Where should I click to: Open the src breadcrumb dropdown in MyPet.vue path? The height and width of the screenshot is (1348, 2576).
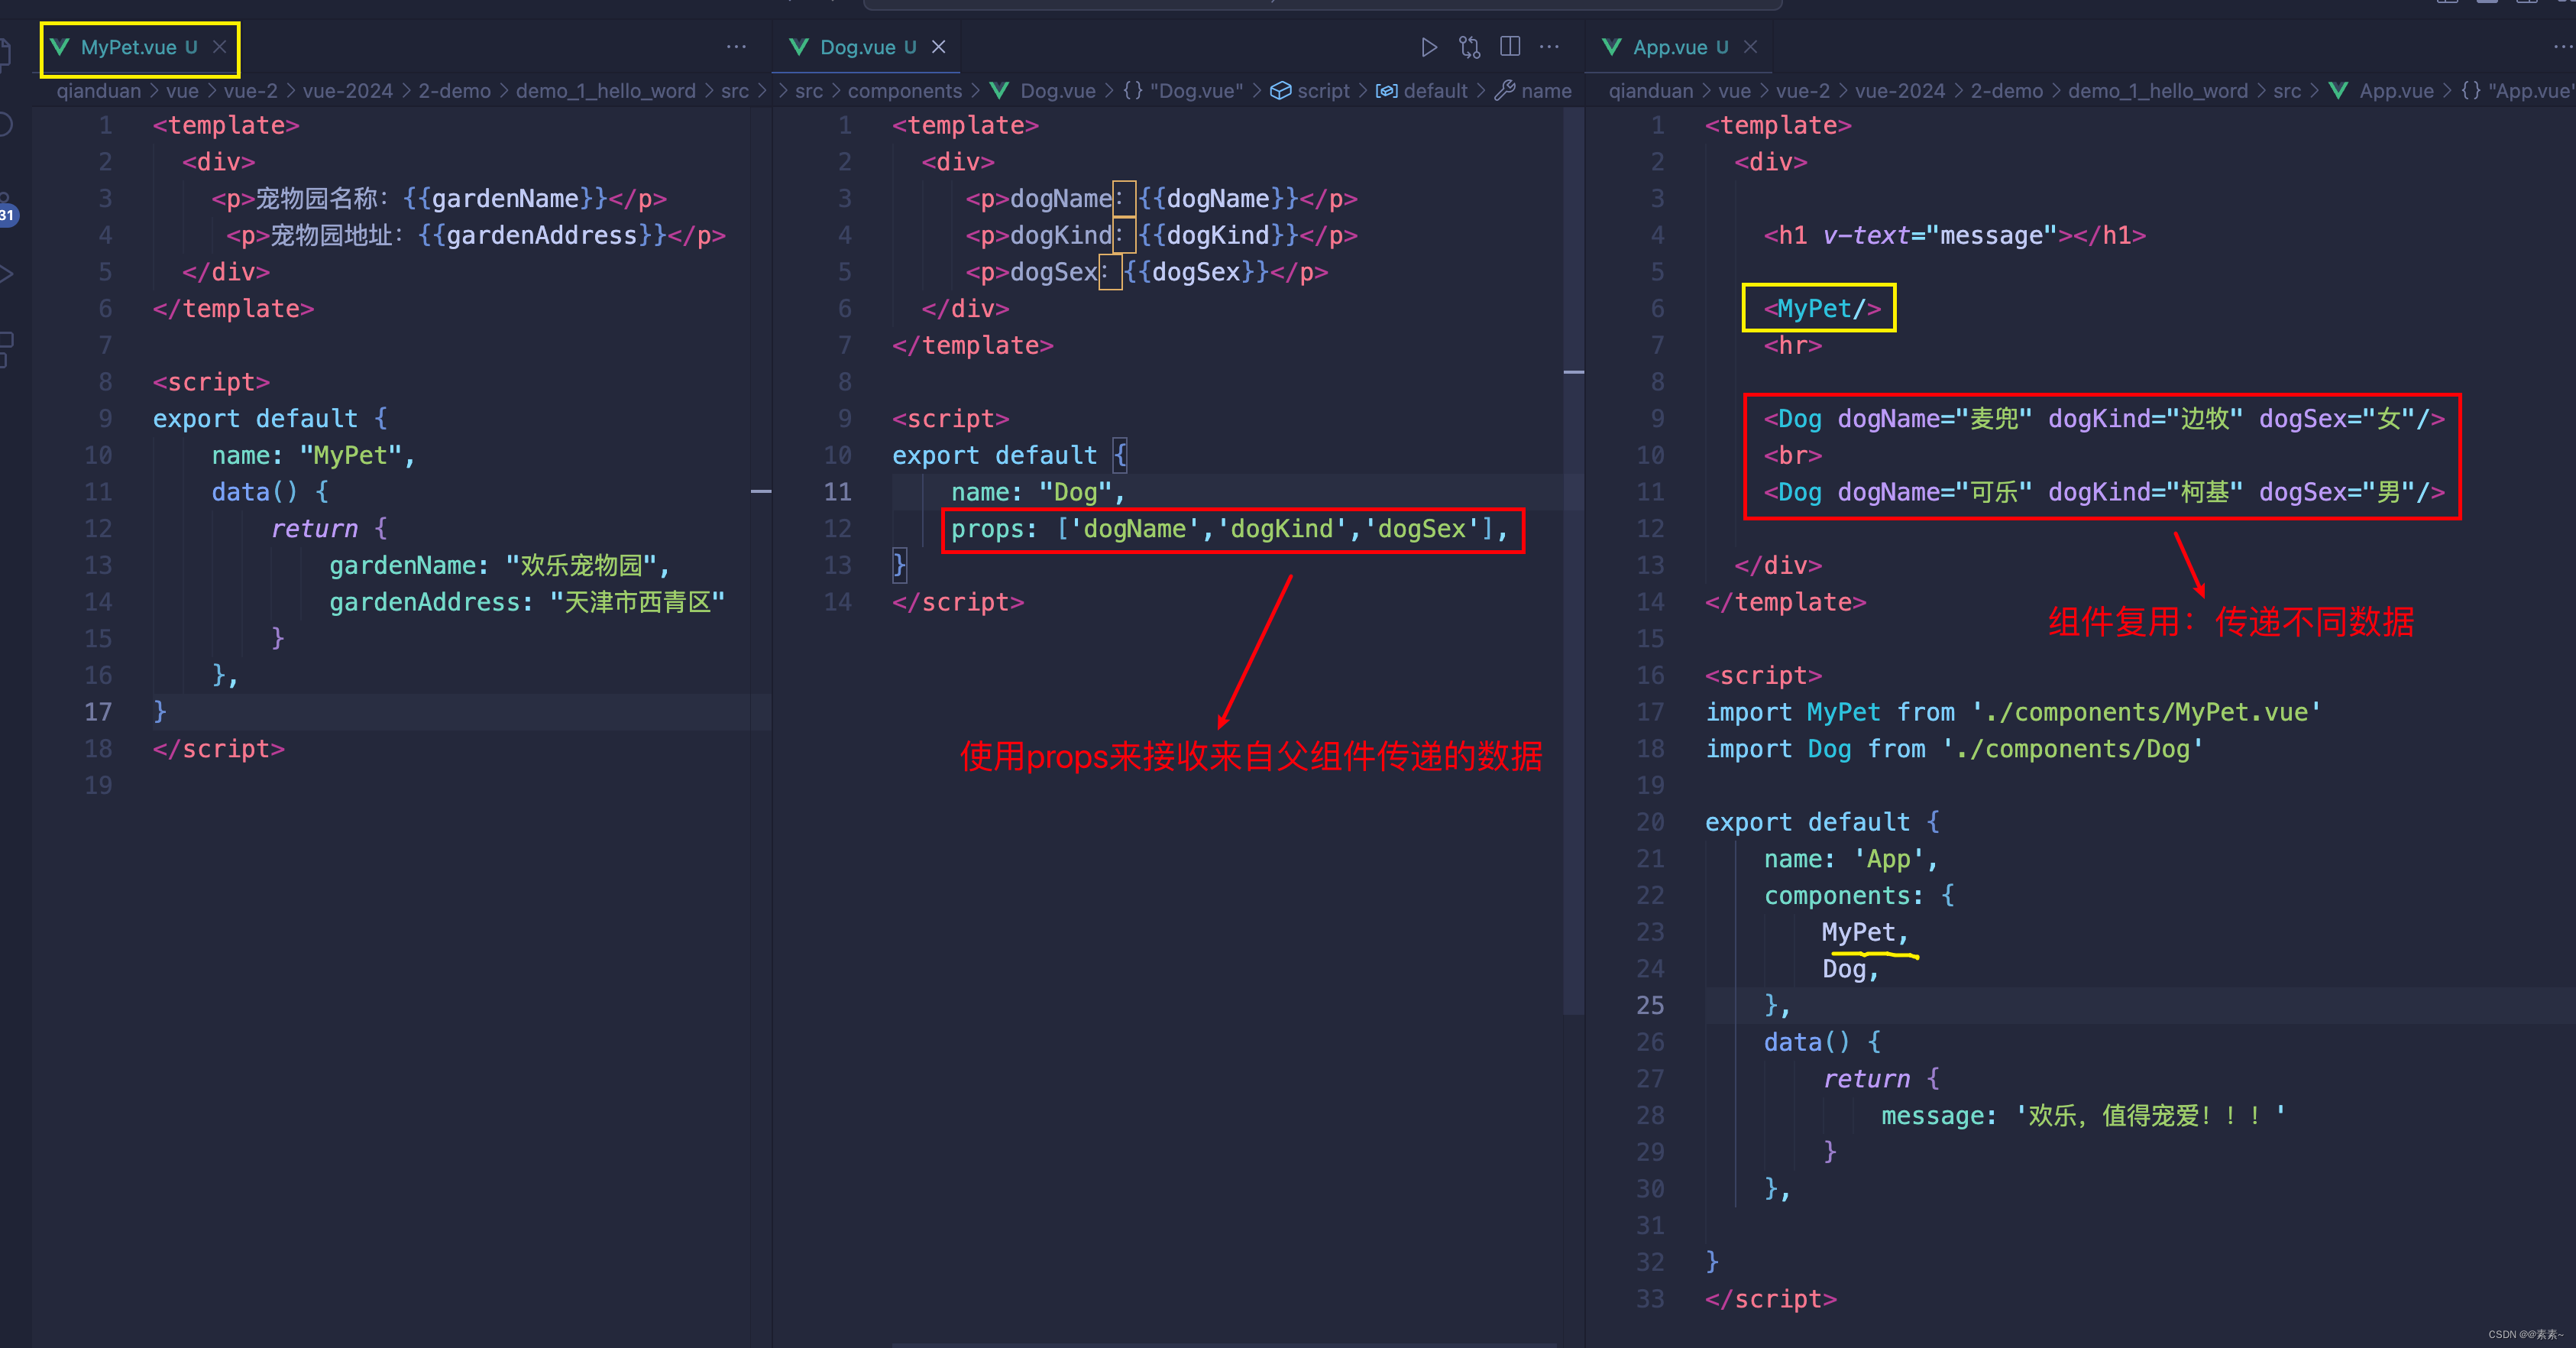coord(735,91)
